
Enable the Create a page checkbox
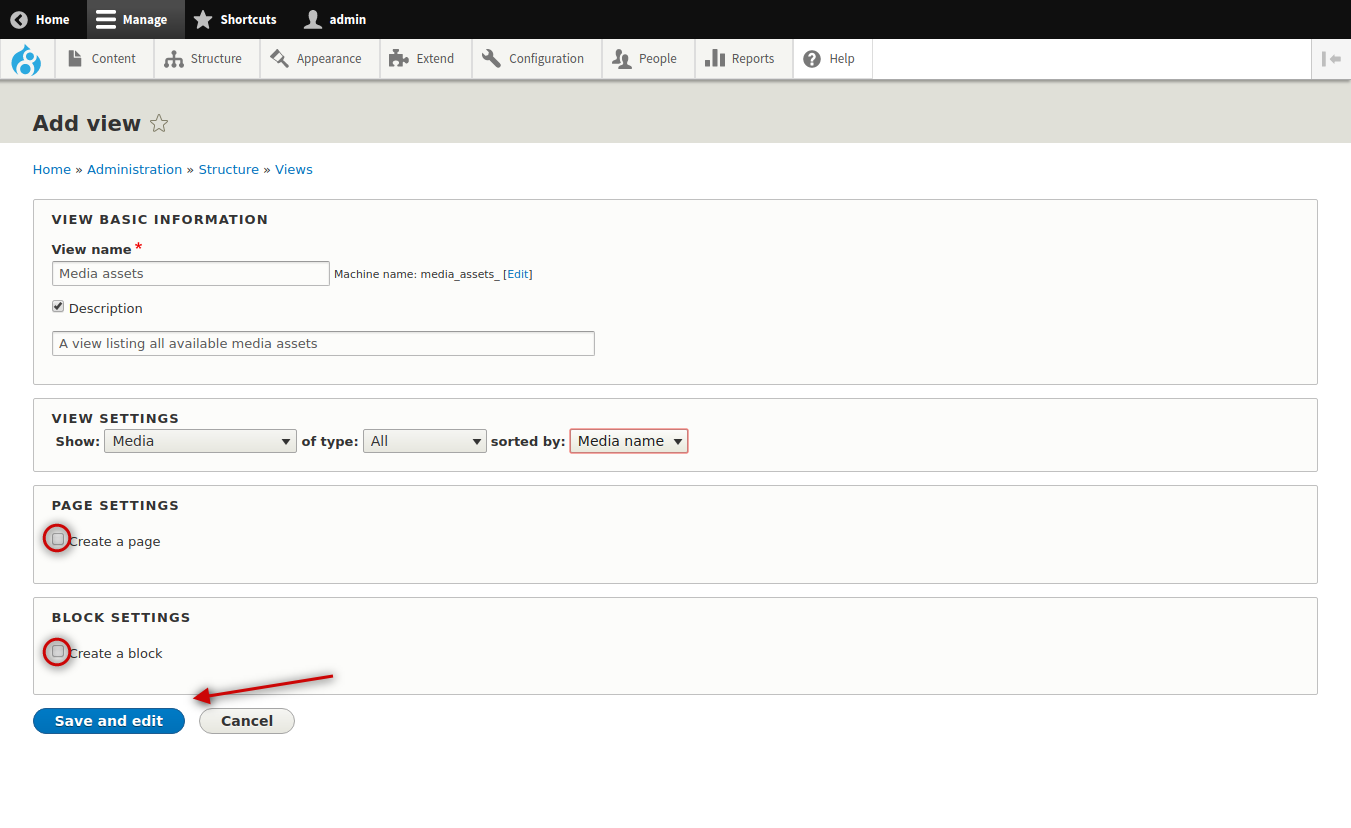58,539
